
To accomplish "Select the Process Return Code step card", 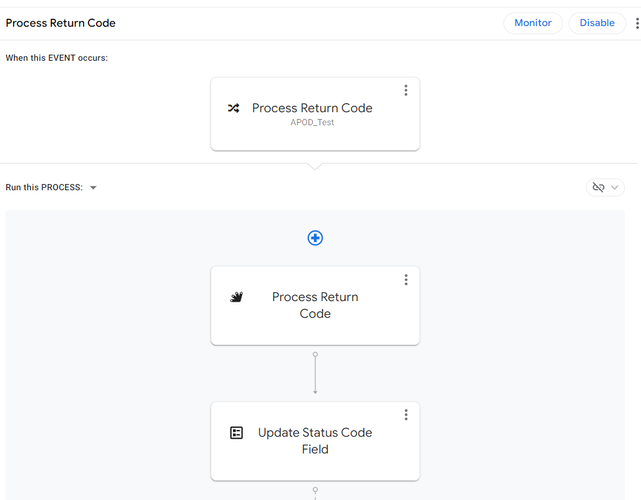I will tap(315, 305).
